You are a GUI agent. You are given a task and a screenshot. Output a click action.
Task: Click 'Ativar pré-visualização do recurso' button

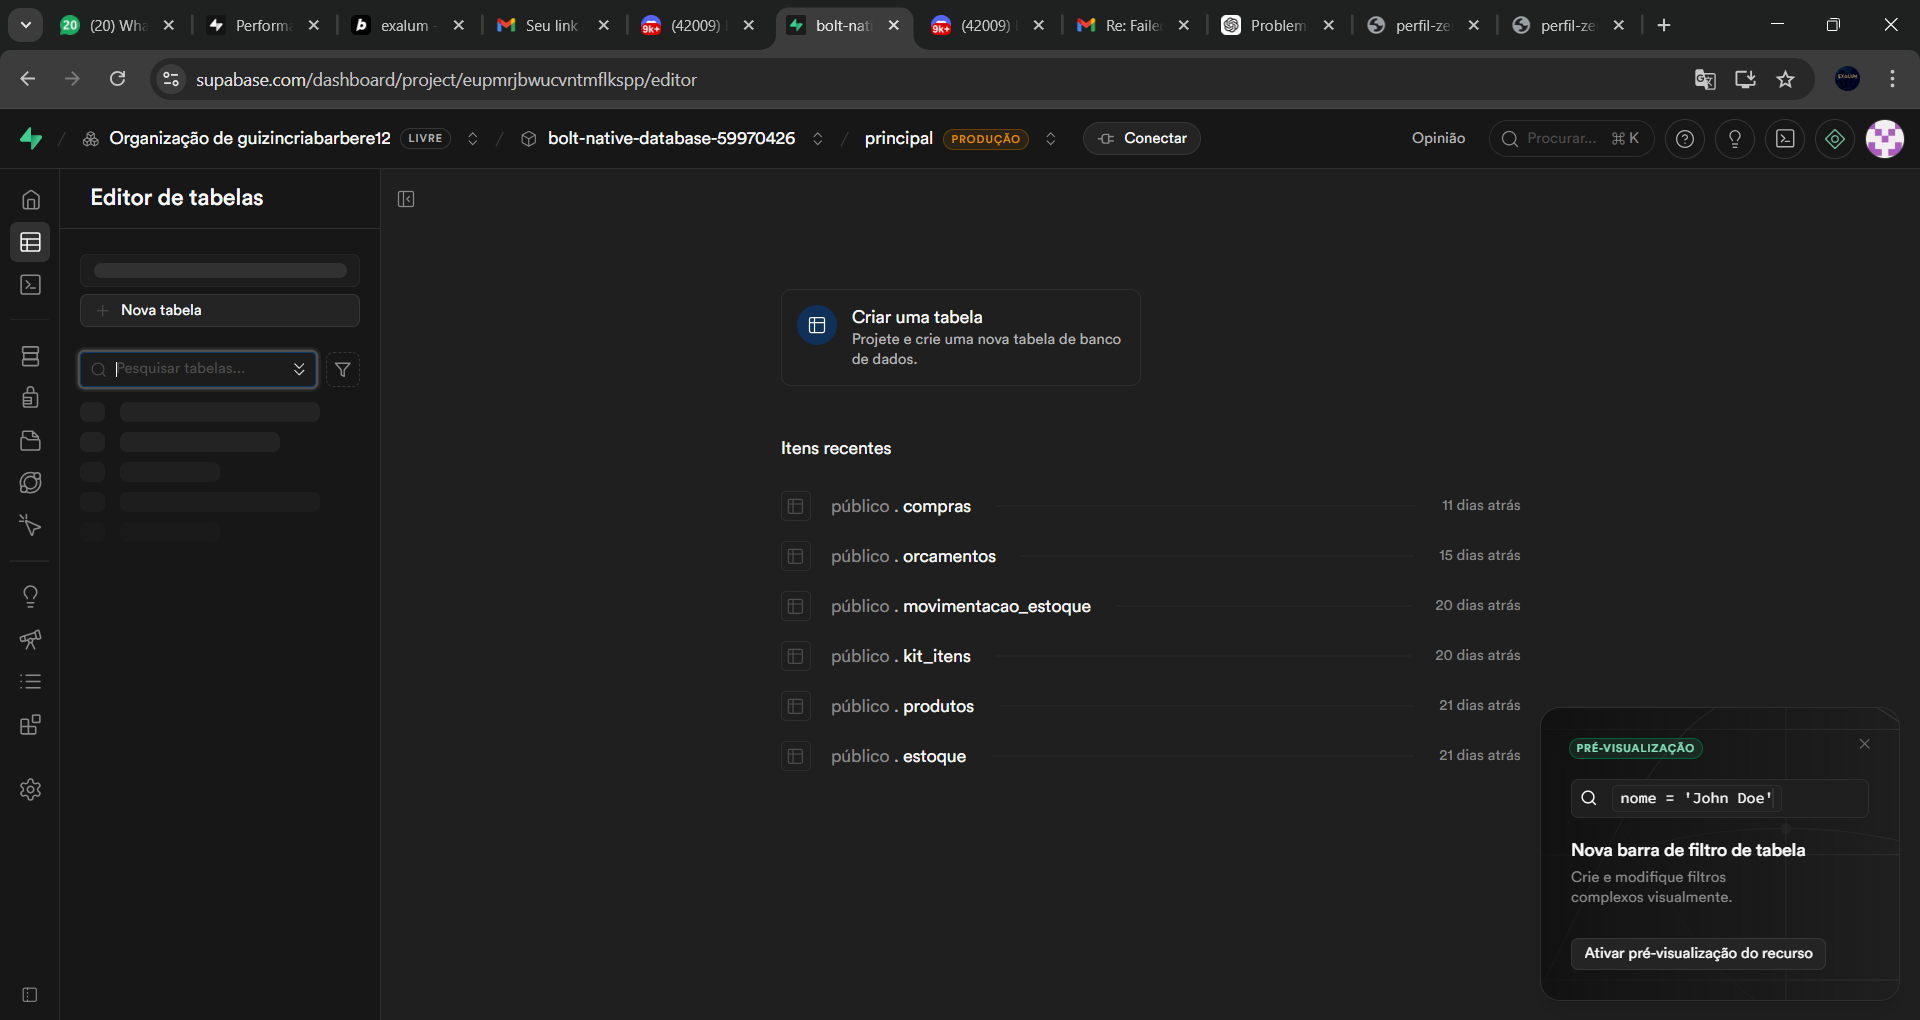pyautogui.click(x=1698, y=953)
